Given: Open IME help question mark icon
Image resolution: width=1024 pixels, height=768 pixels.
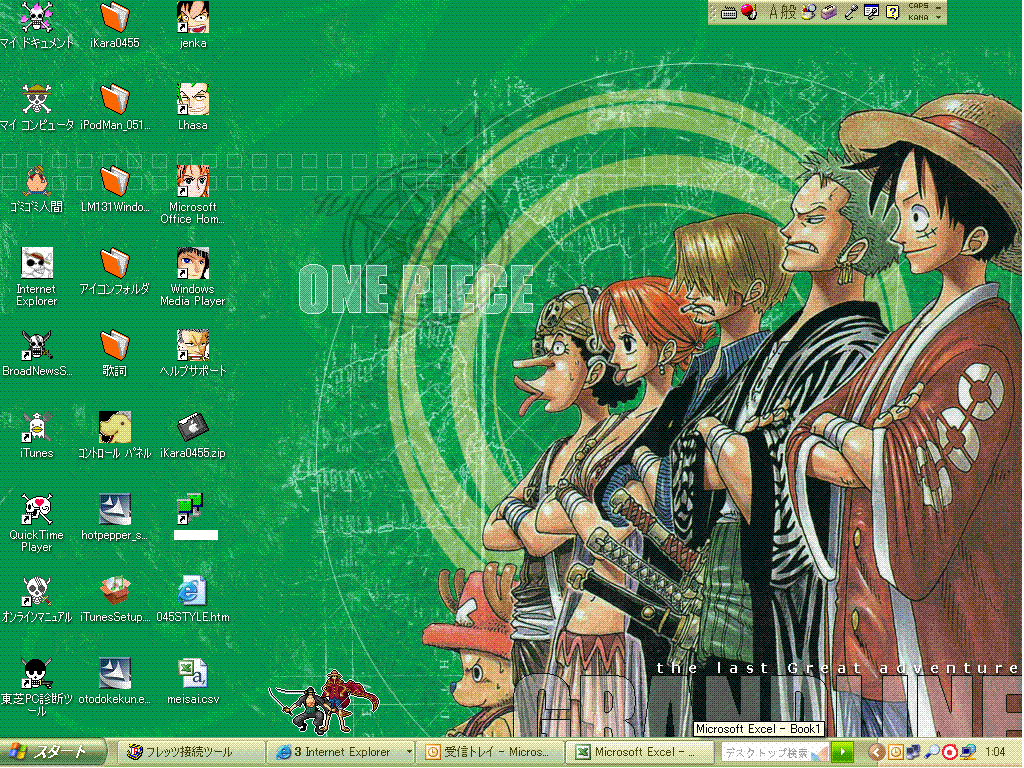Looking at the screenshot, I should point(892,12).
